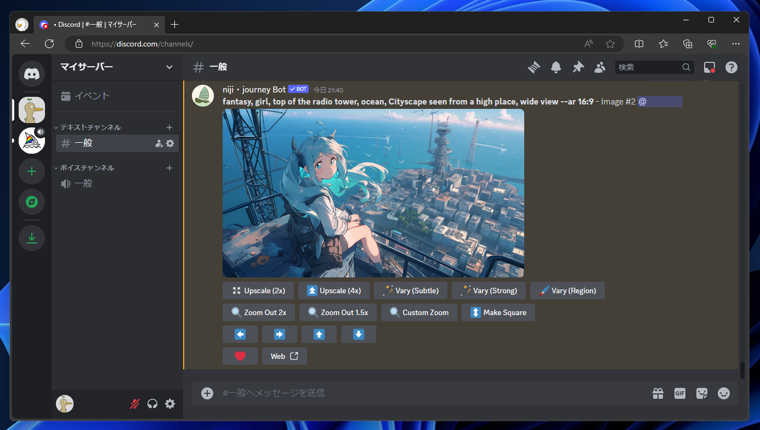760x430 pixels.
Task: Open the GIF picker
Action: 680,393
